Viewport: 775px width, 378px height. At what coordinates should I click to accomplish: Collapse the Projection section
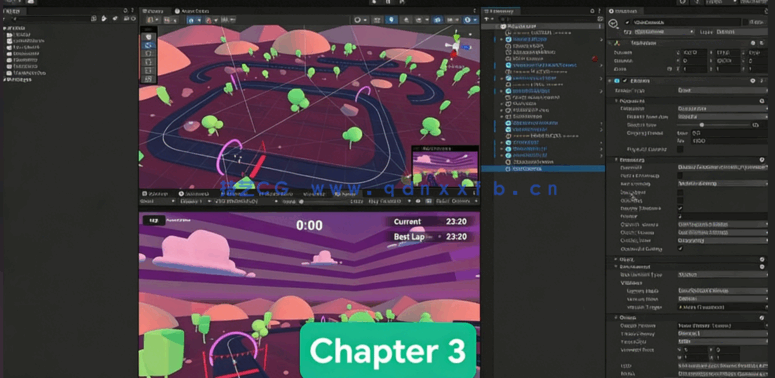(616, 101)
